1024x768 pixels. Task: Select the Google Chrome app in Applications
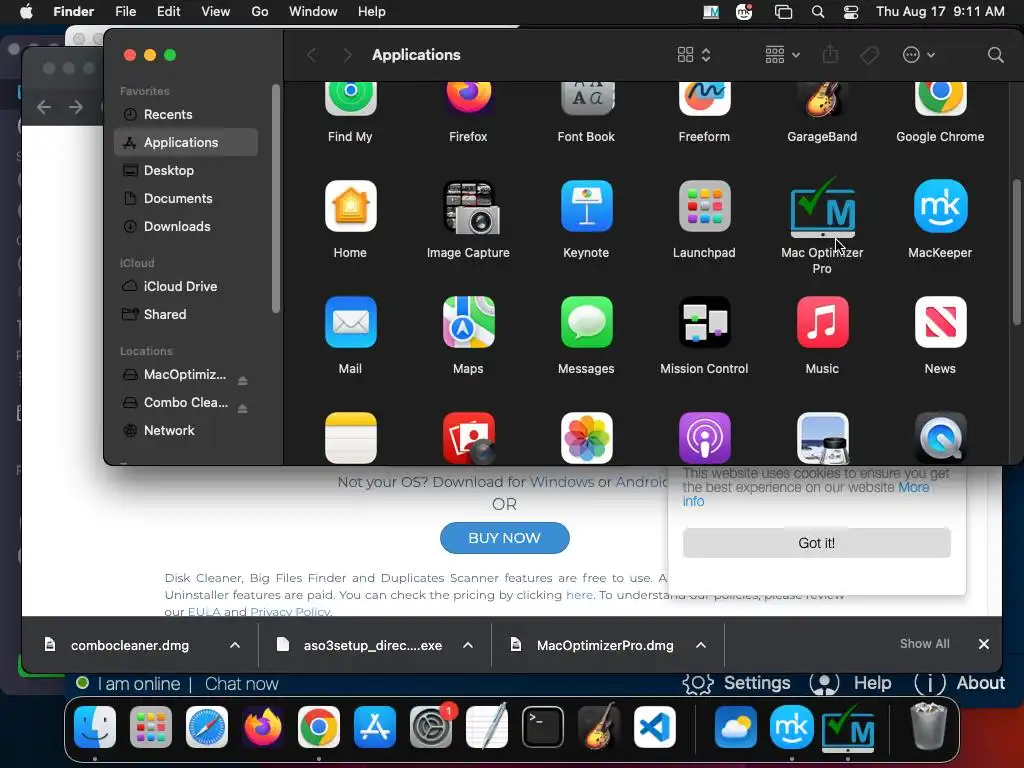tap(940, 99)
